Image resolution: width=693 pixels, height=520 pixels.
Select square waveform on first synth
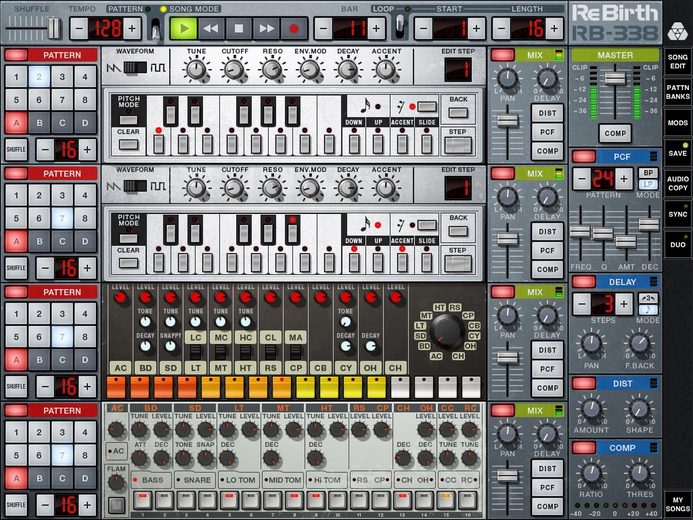(158, 68)
